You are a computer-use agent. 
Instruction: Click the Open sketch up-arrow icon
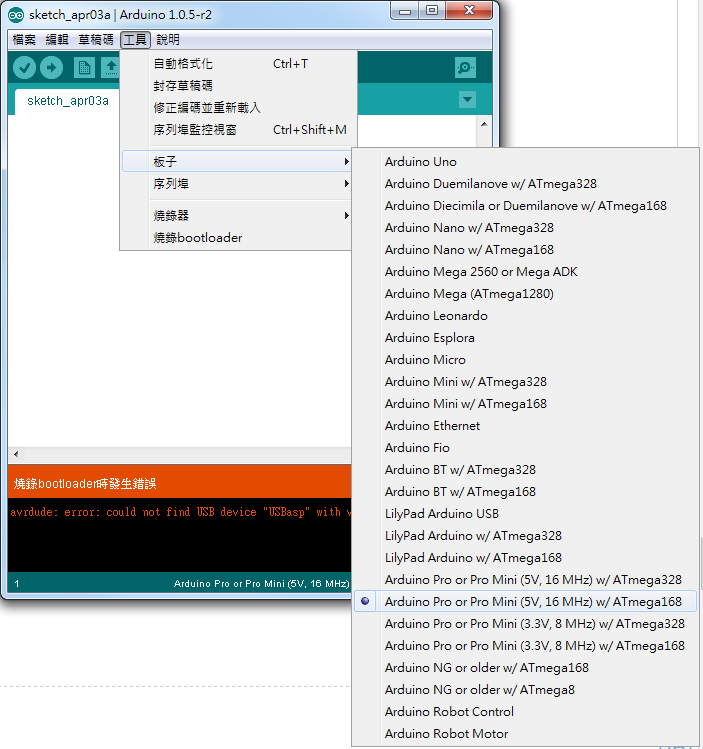coord(110,67)
